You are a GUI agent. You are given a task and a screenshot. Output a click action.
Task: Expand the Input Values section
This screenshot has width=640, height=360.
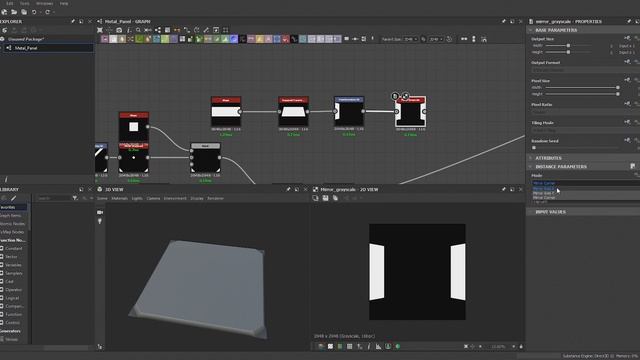(x=530, y=212)
